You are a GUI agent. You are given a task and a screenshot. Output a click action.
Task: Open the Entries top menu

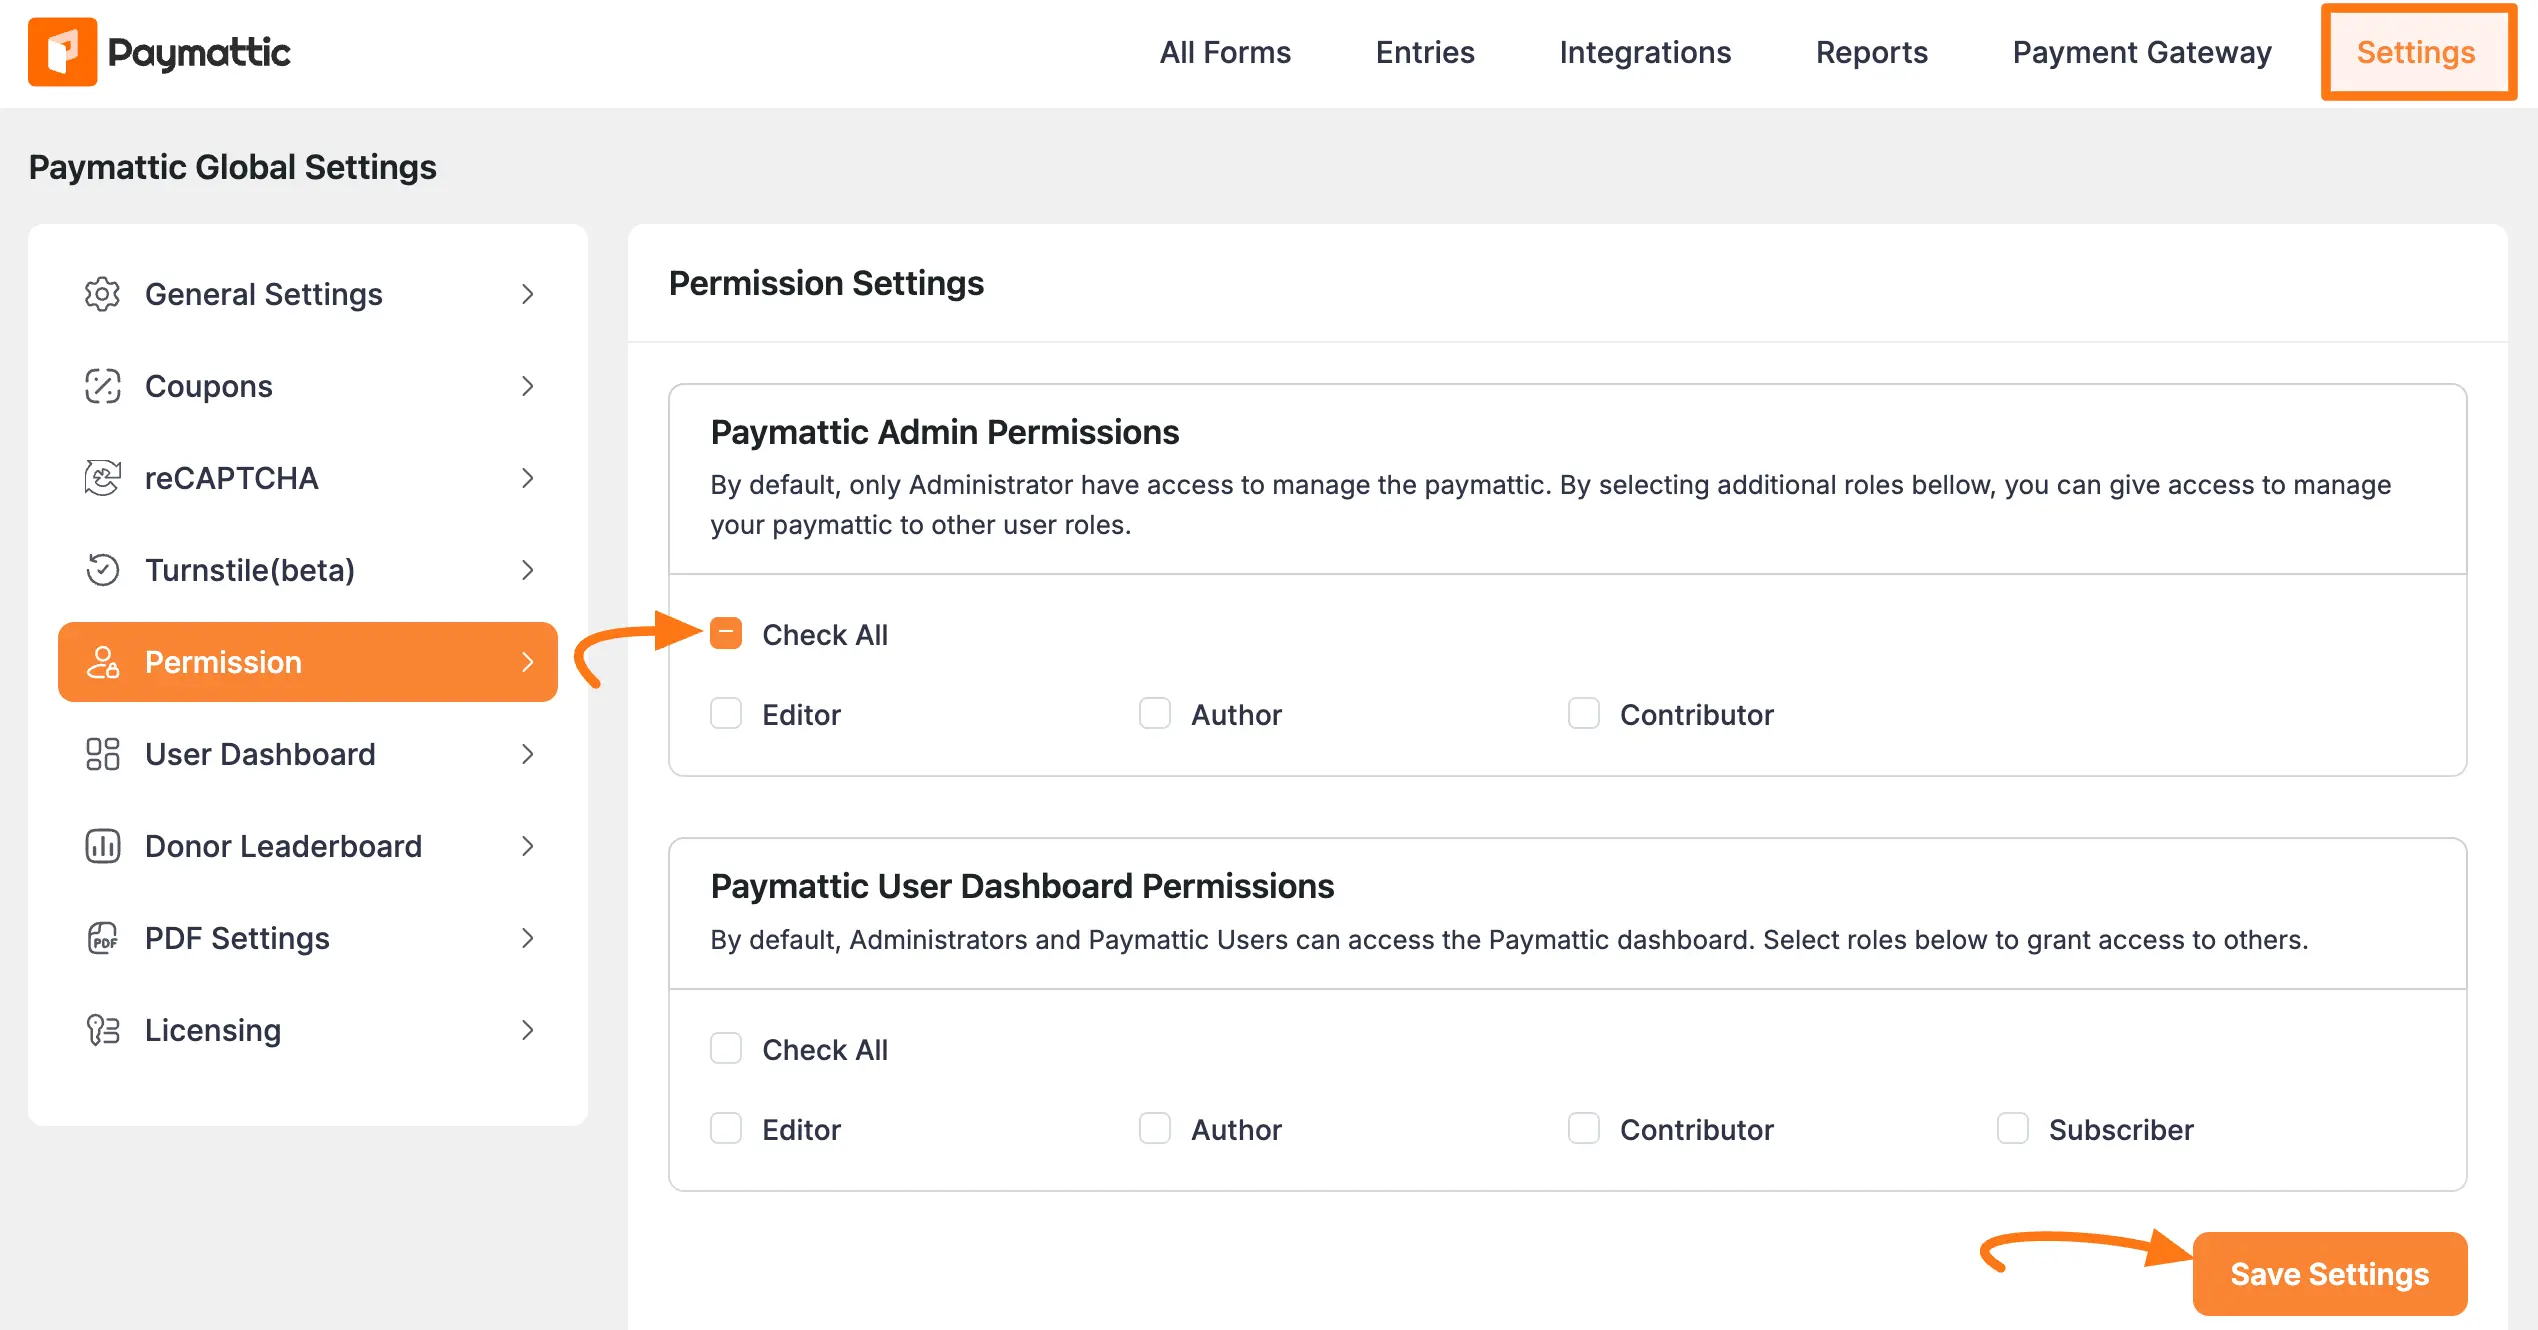point(1425,52)
